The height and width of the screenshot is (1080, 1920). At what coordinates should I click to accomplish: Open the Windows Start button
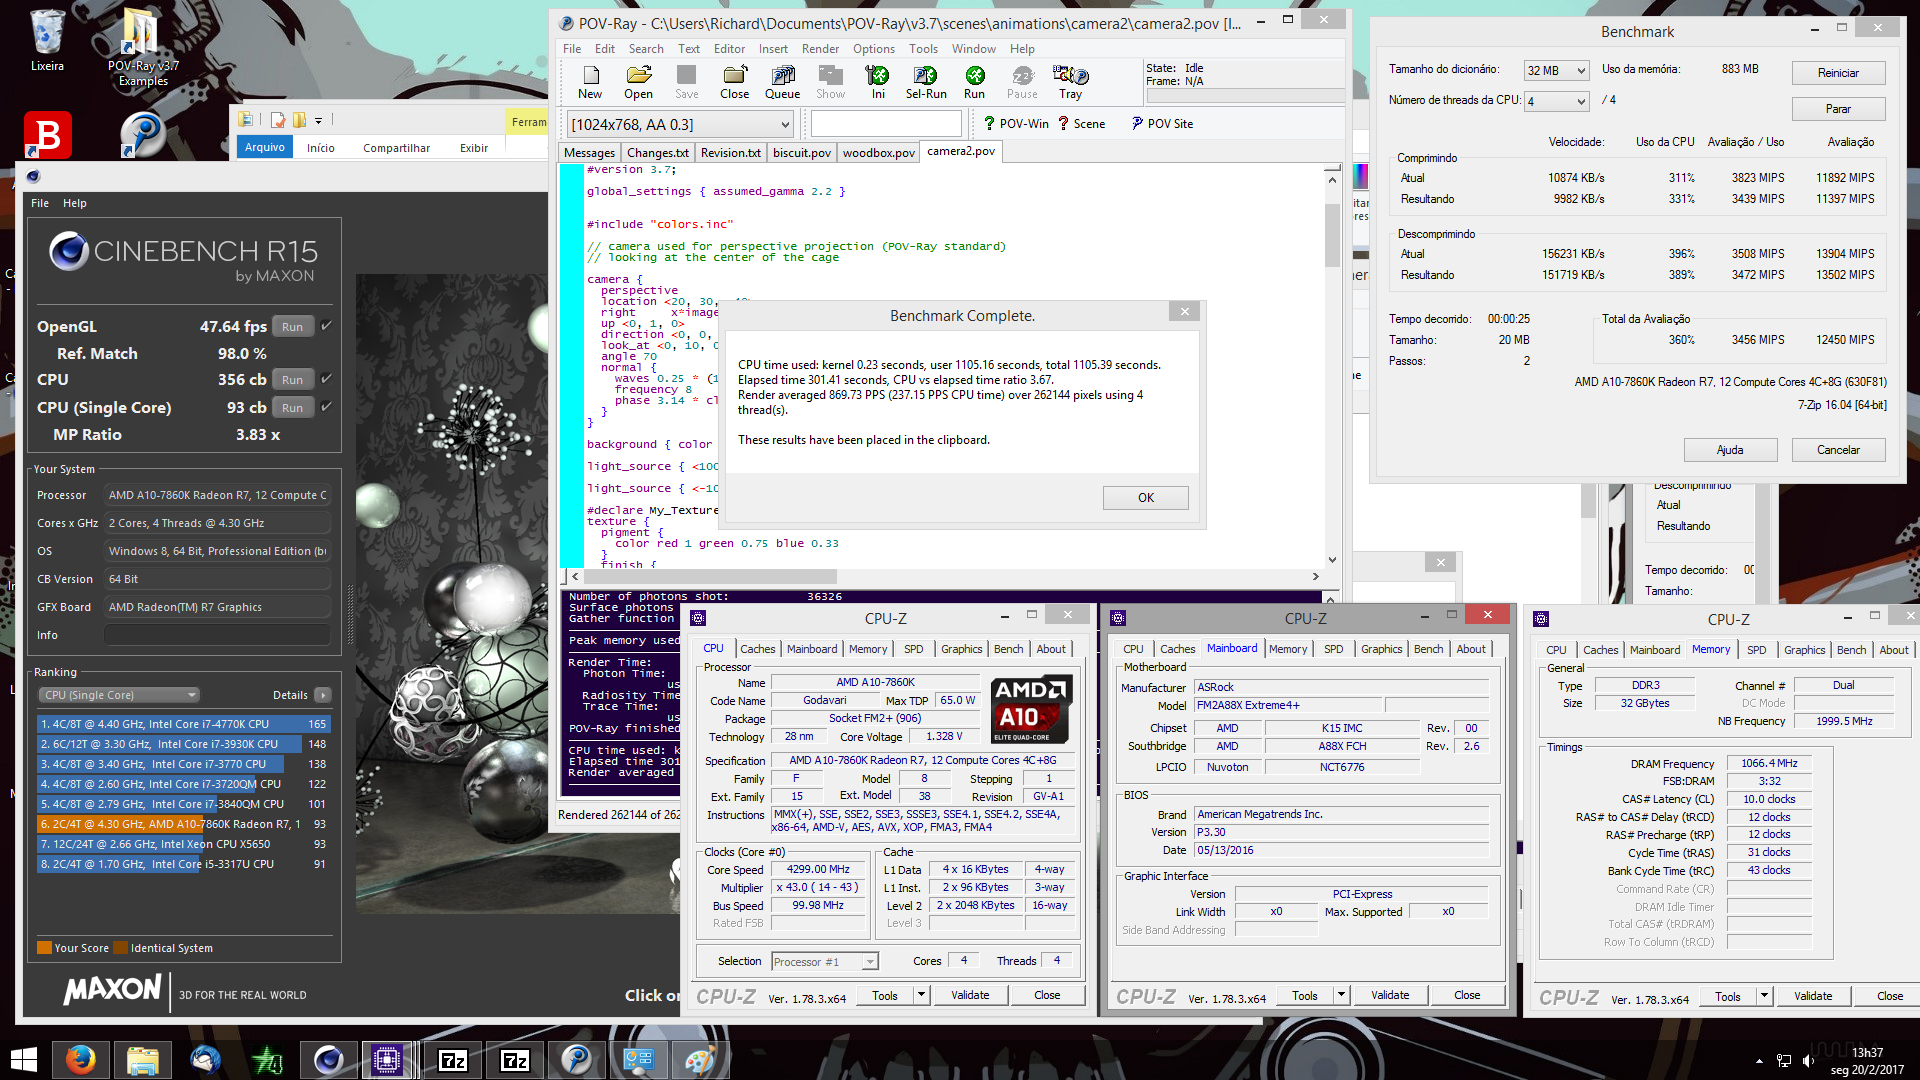(x=24, y=1059)
